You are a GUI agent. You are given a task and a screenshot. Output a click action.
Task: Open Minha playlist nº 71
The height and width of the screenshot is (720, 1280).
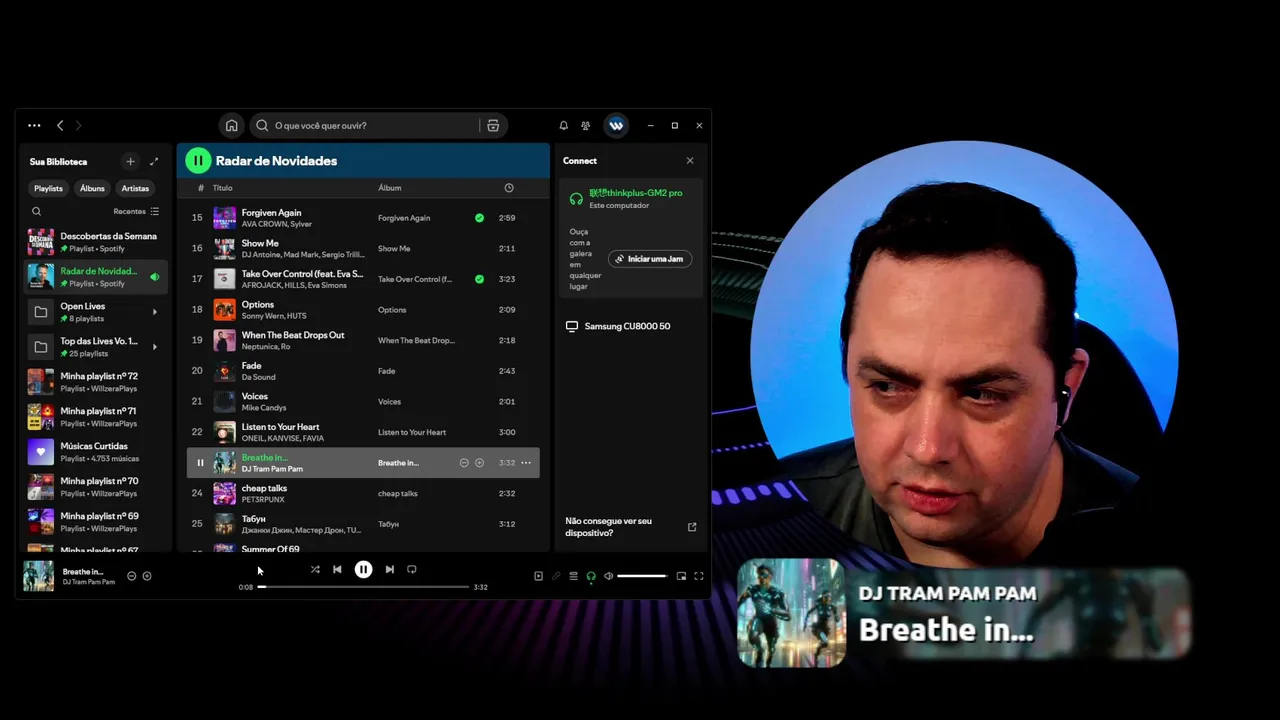coord(96,417)
